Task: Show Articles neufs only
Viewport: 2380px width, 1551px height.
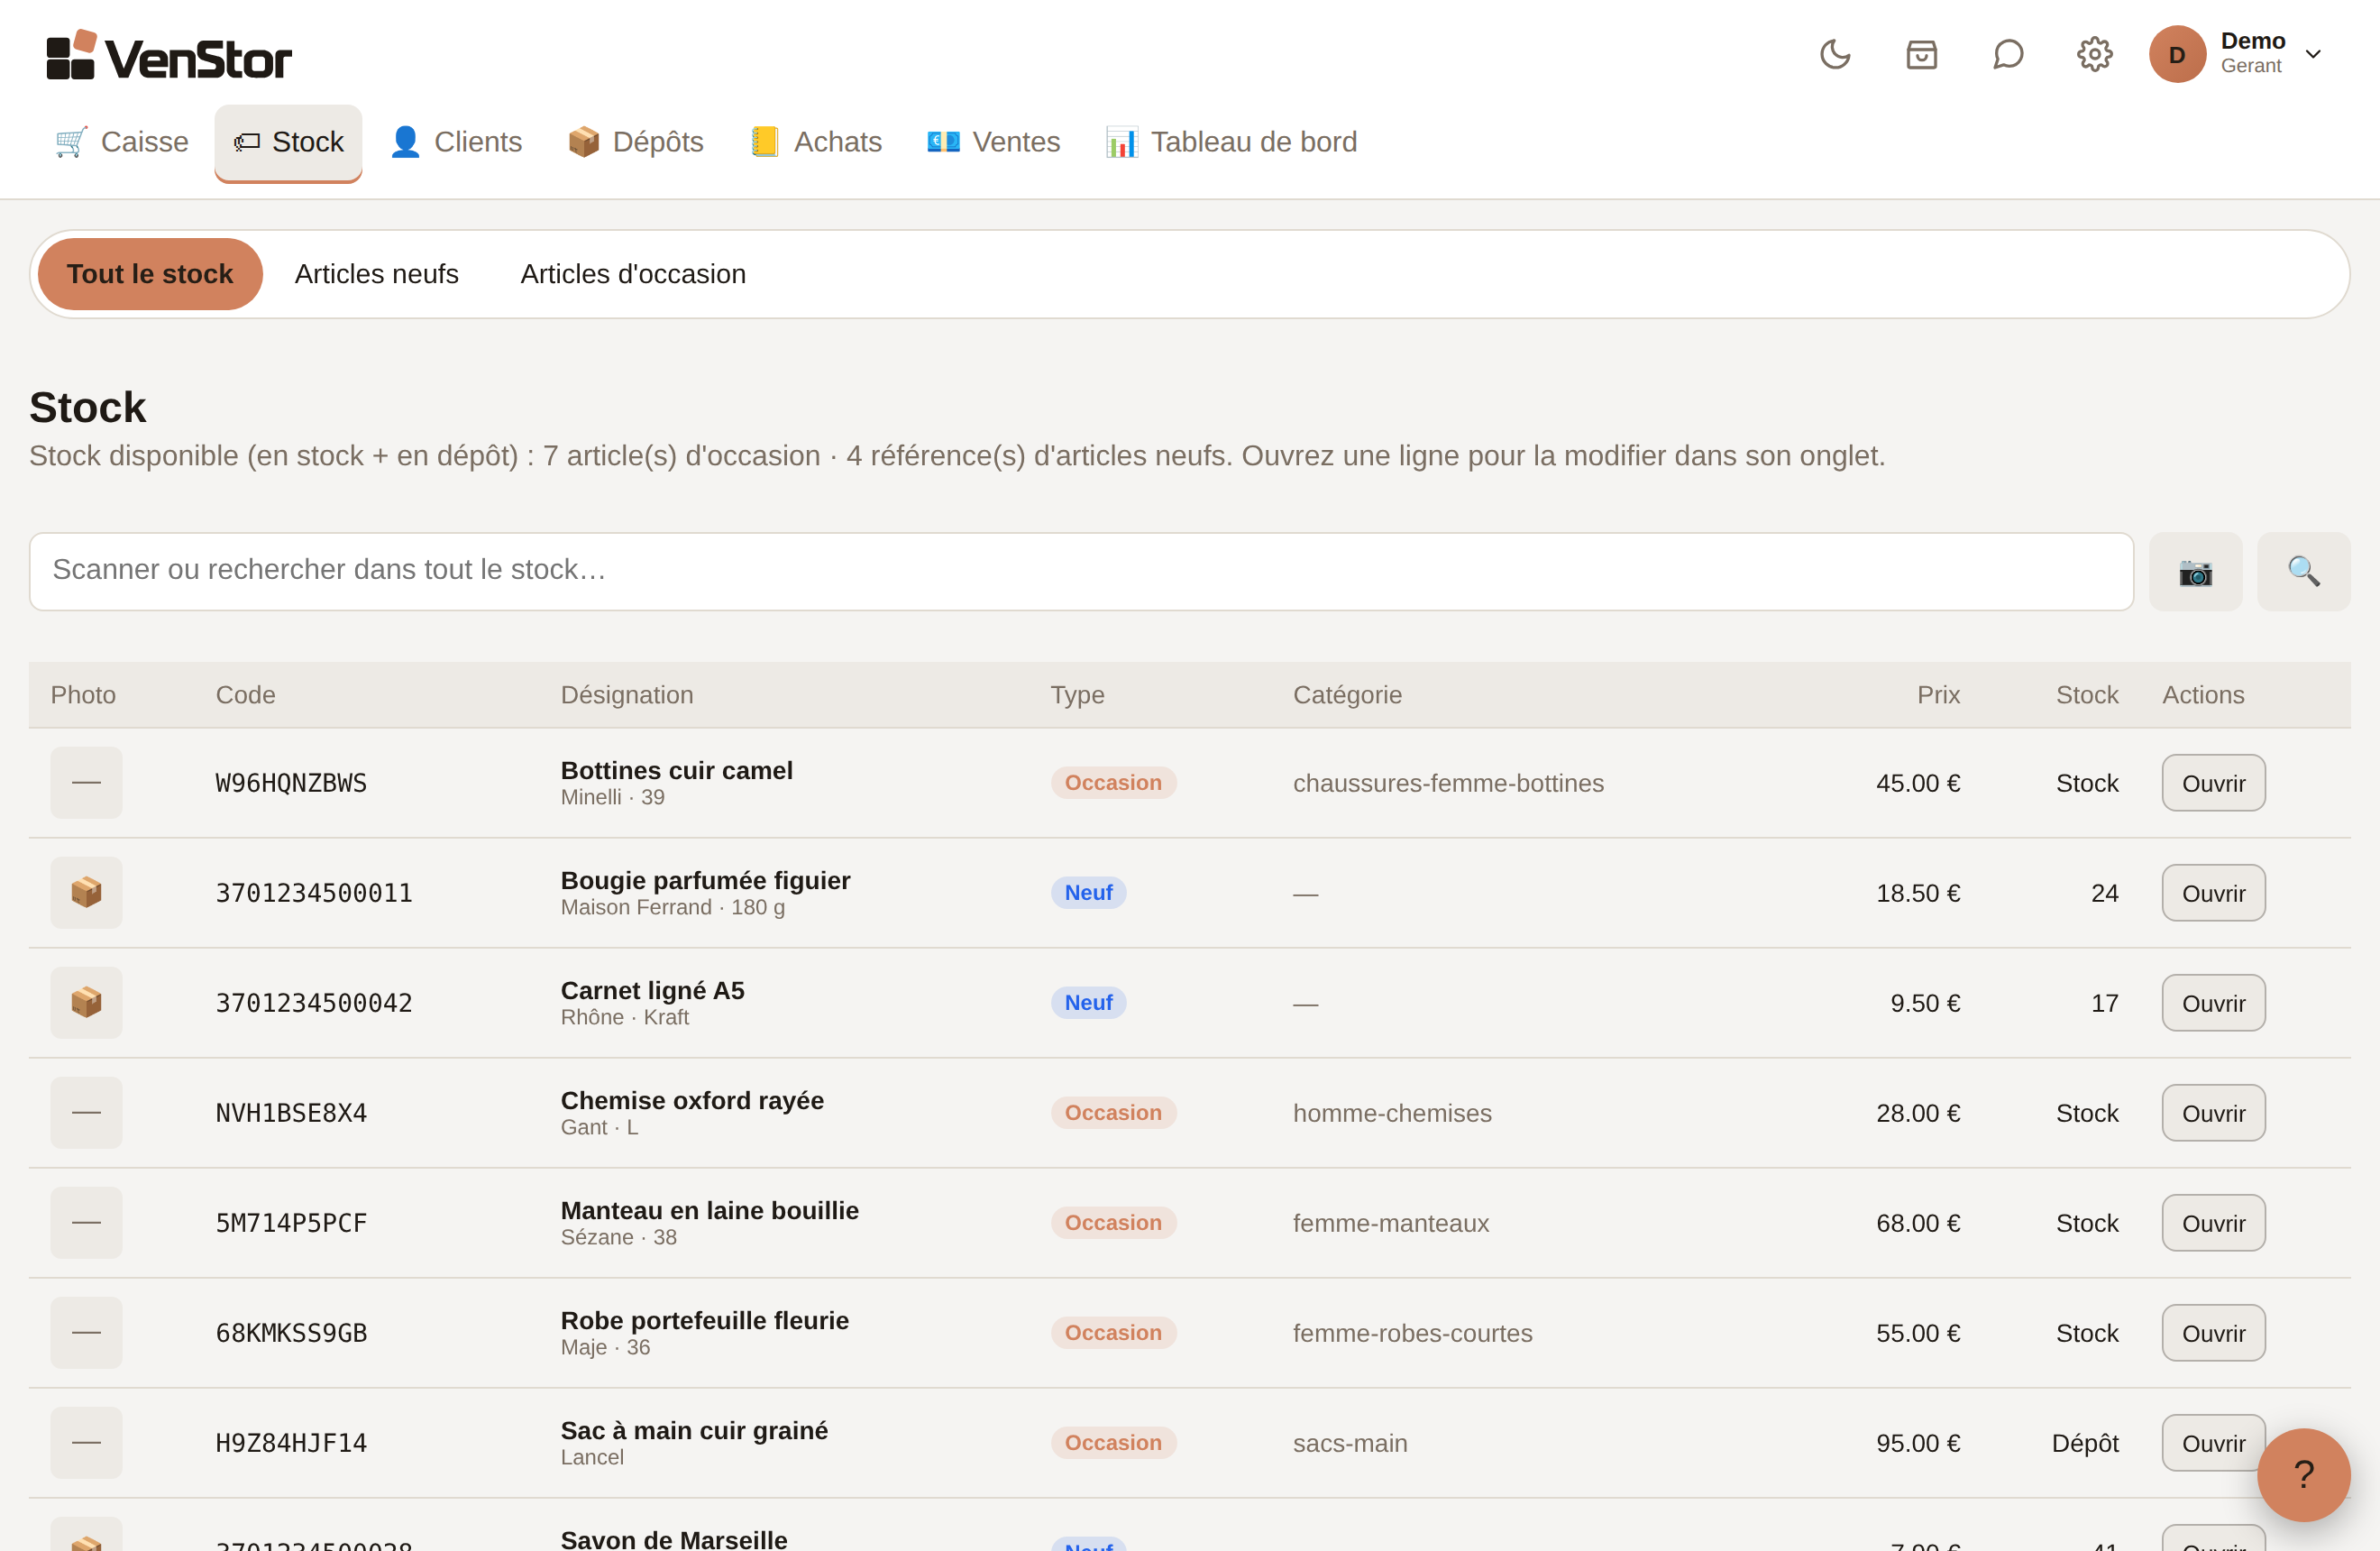Action: click(377, 274)
